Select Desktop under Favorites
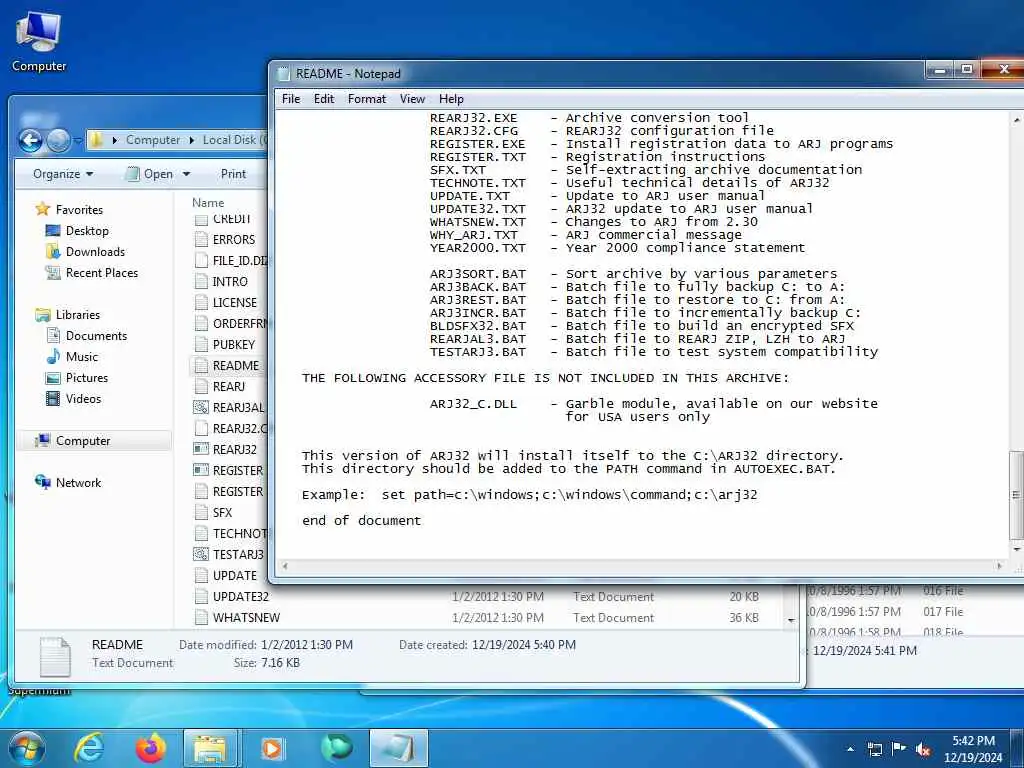 87,231
